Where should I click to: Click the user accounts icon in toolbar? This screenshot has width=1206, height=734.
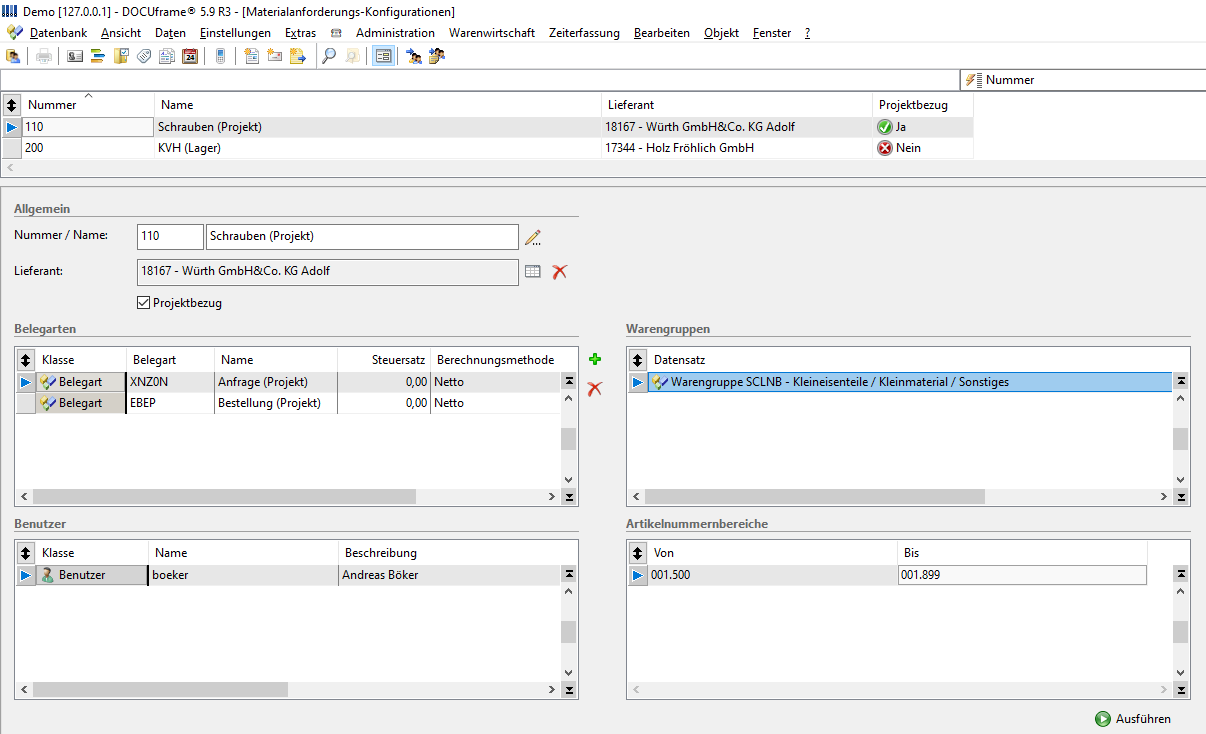13,56
